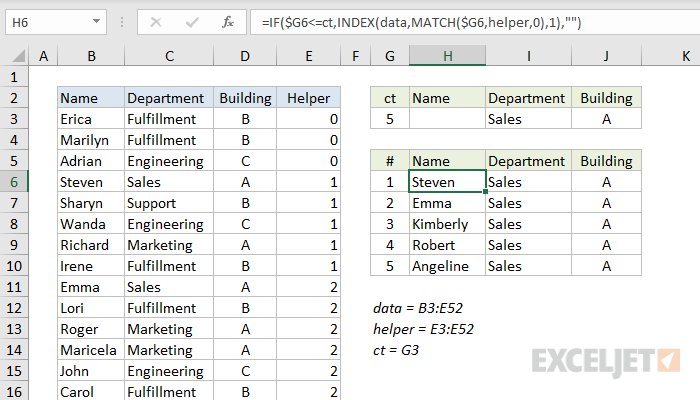Click the cell containing Kimberly

point(447,224)
